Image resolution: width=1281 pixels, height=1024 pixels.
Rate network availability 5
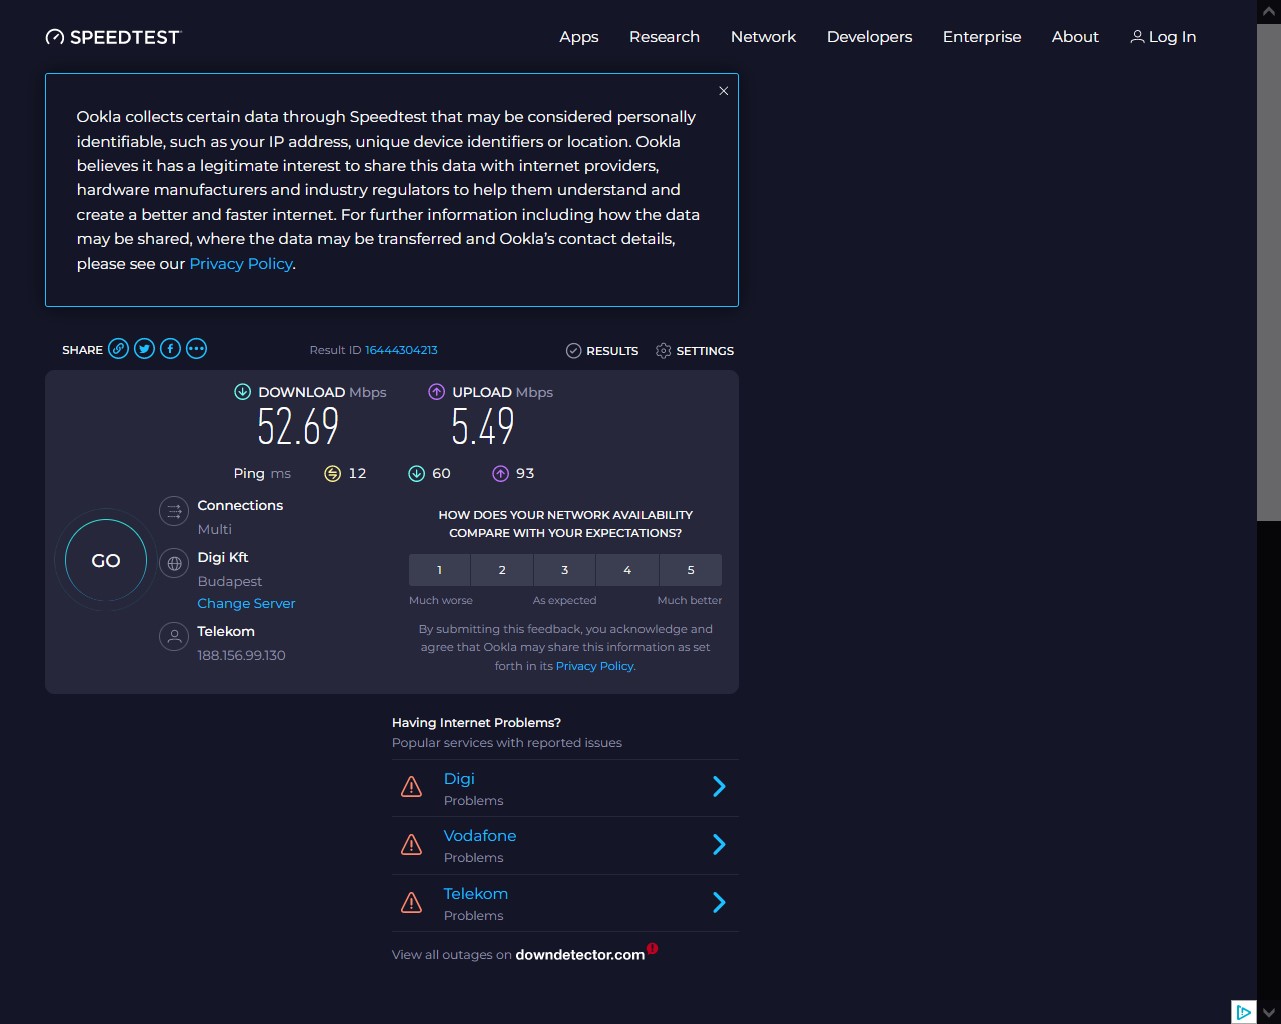(x=691, y=570)
